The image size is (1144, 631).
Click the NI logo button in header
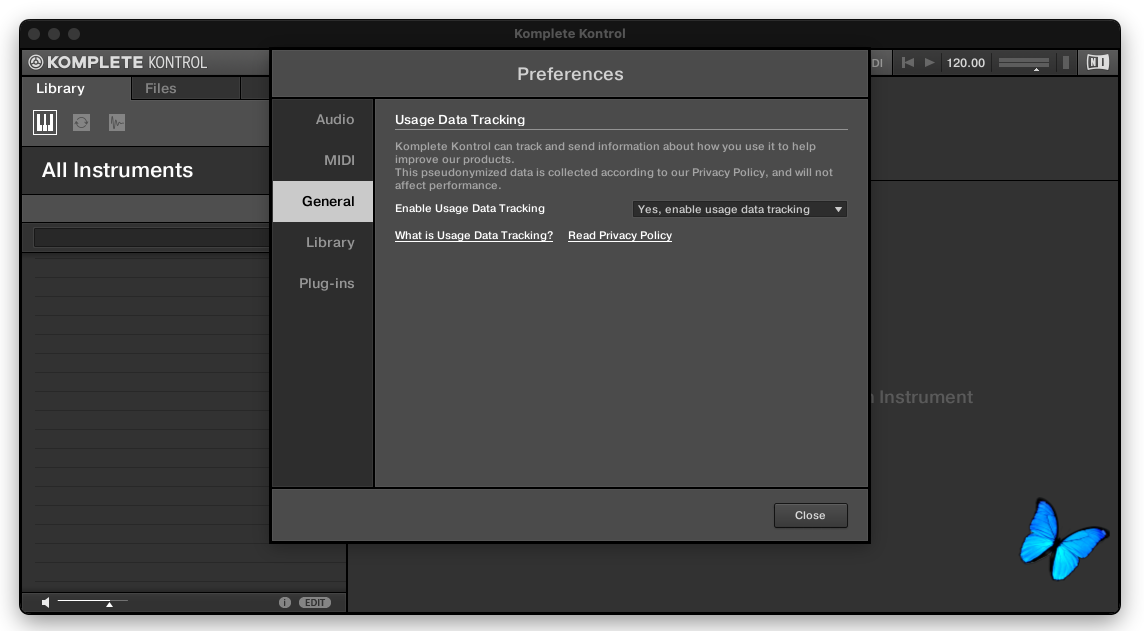1097,63
